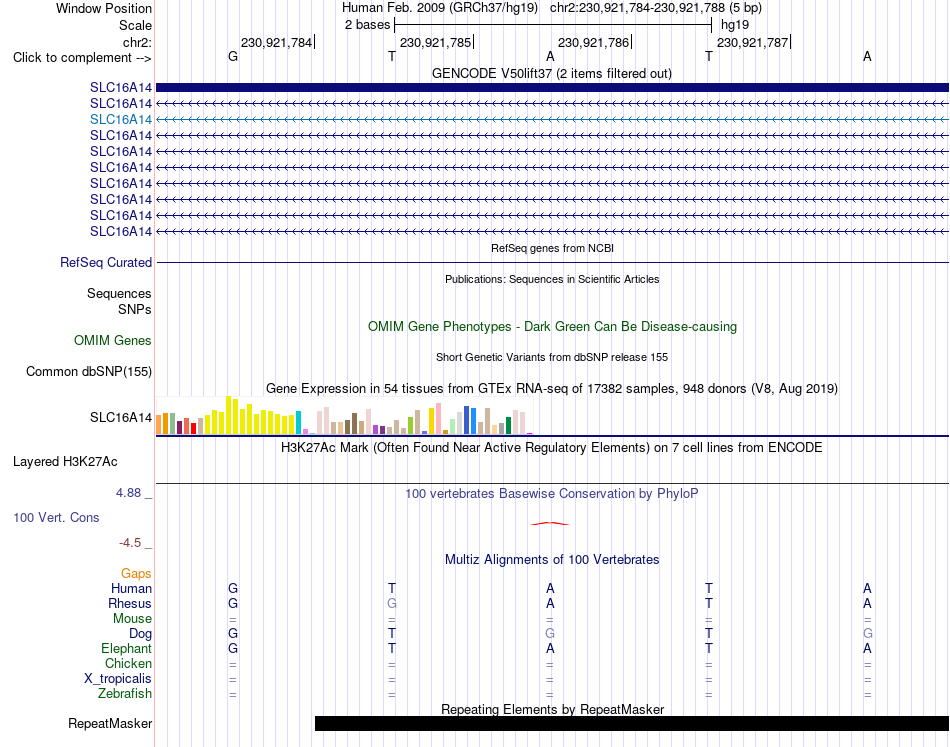Click the 'Sequences' track label

pos(119,294)
